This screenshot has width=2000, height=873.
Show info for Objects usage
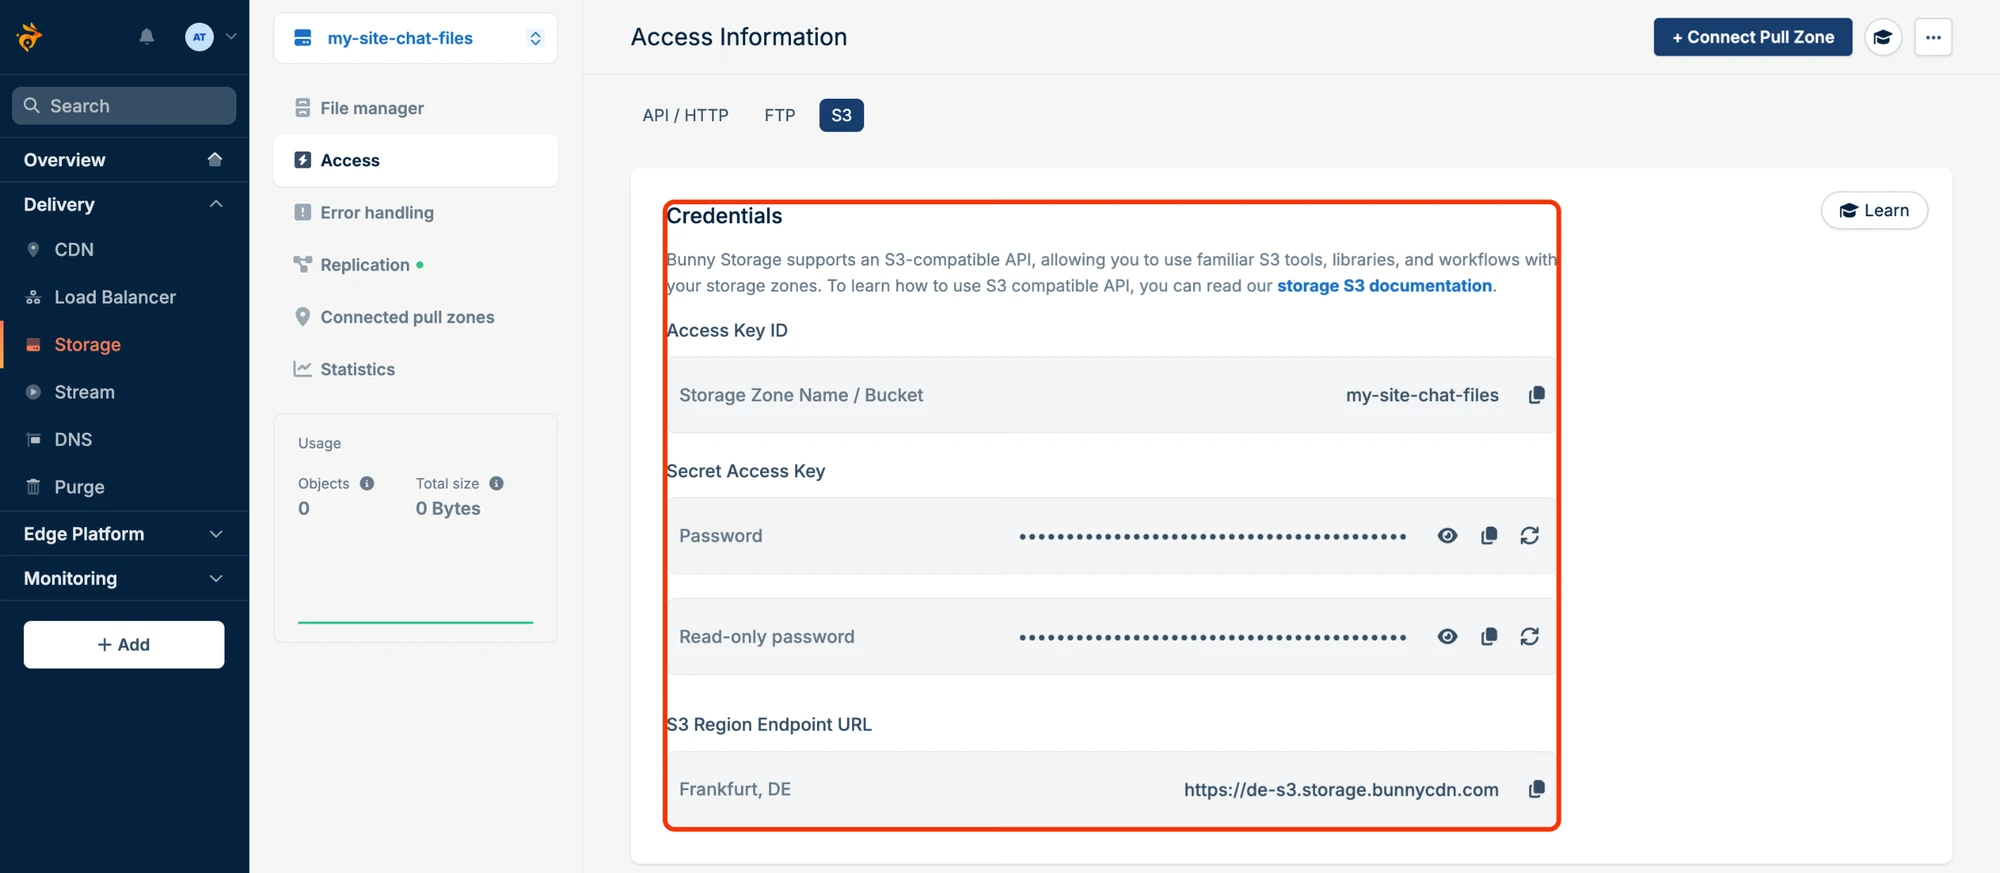[367, 483]
